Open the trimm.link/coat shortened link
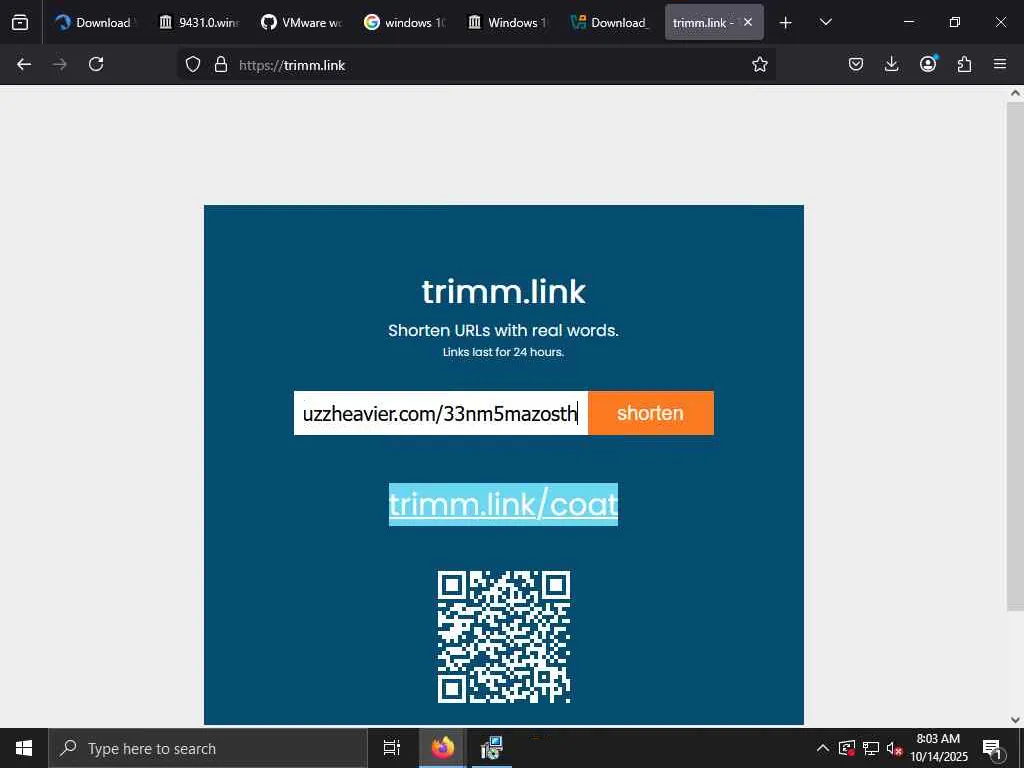The width and height of the screenshot is (1024, 768). (503, 504)
